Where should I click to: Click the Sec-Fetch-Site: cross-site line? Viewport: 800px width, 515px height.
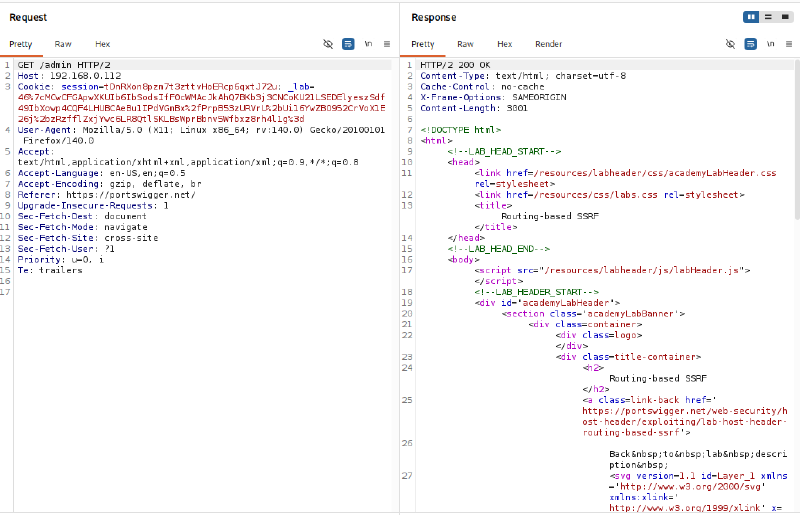tap(88, 237)
